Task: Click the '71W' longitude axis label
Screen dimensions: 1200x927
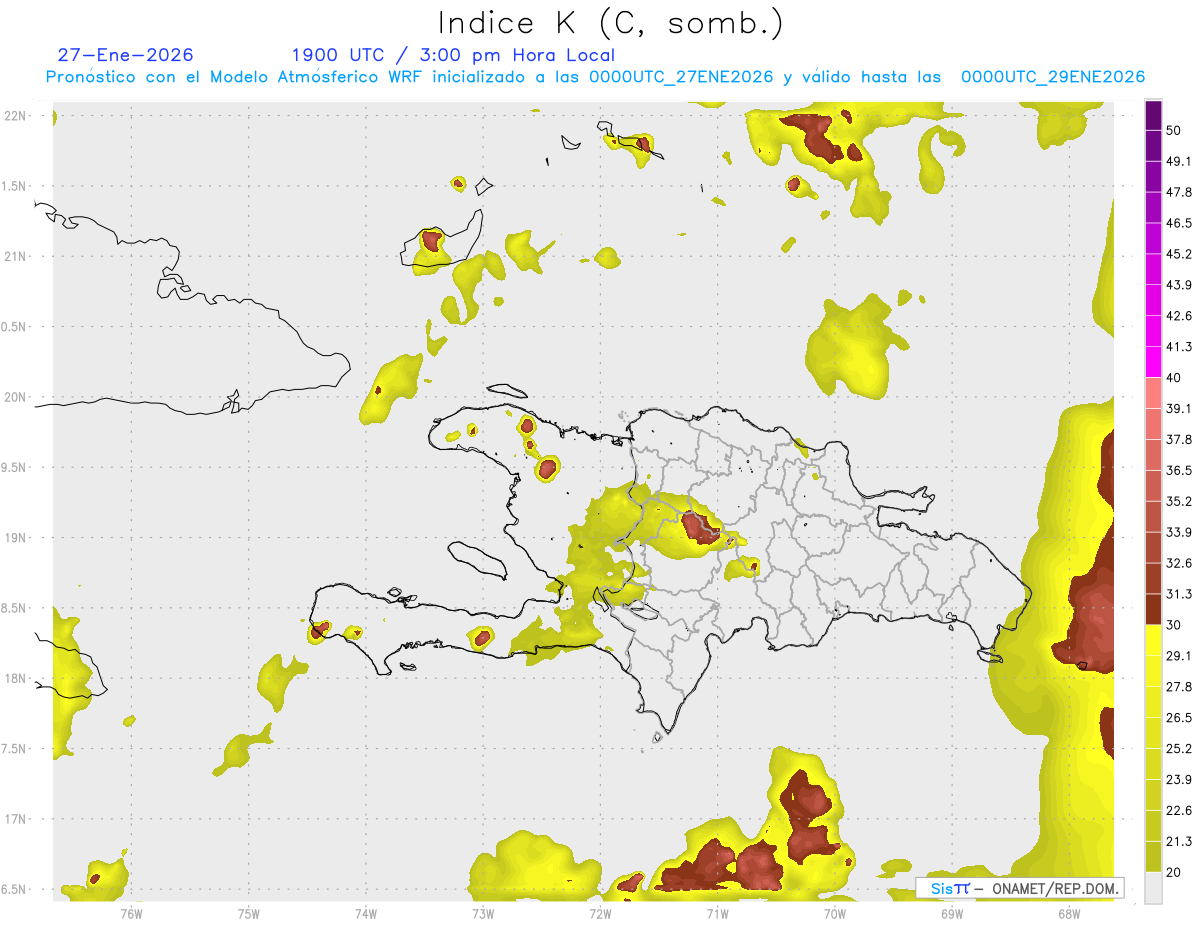Action: pos(717,912)
